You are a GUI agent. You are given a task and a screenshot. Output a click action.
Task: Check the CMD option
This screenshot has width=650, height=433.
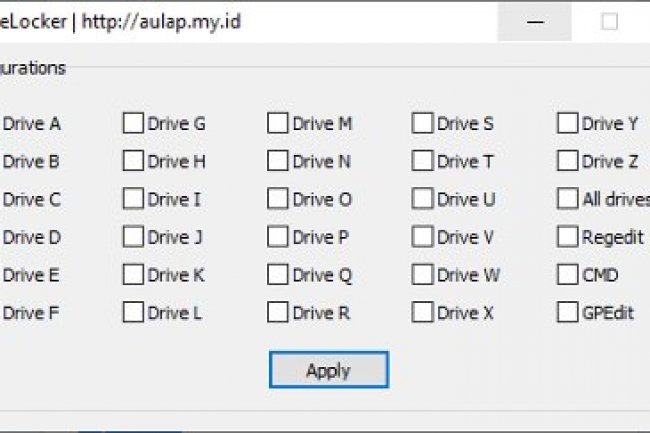[568, 275]
